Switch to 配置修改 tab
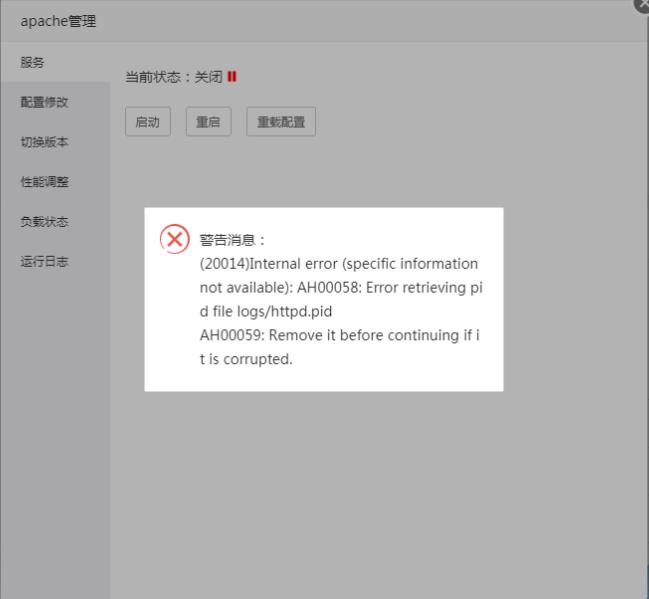 click(x=55, y=102)
